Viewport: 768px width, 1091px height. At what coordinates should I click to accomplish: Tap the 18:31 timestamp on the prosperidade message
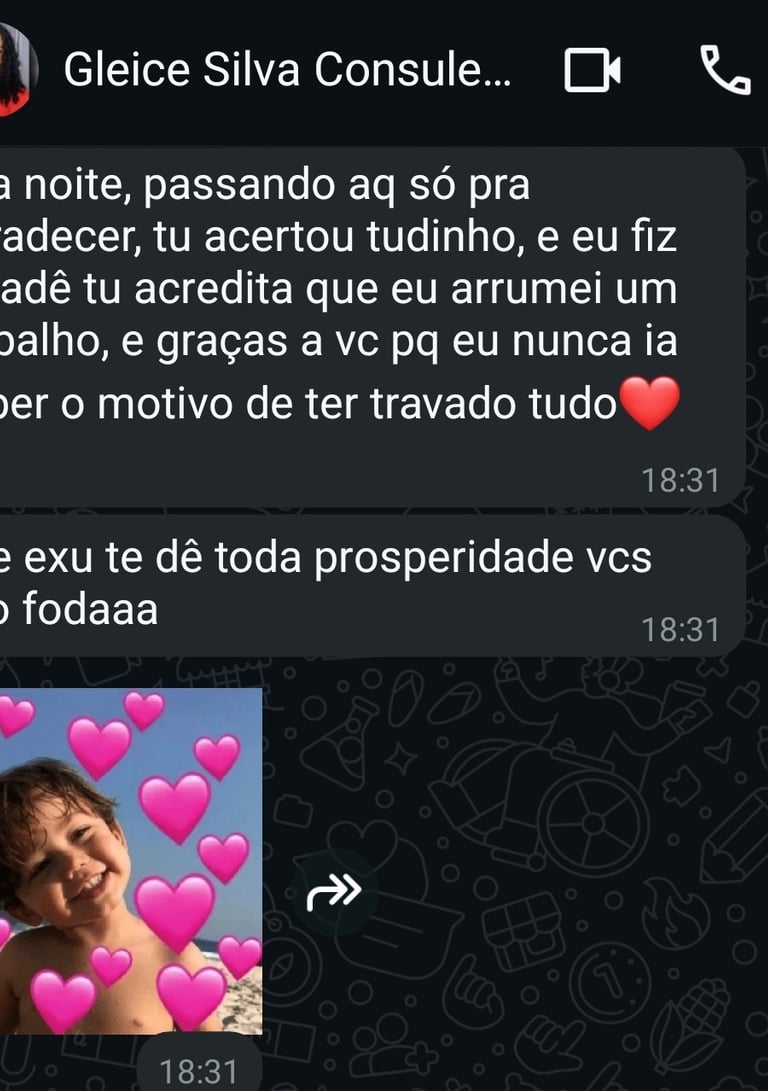pos(680,630)
